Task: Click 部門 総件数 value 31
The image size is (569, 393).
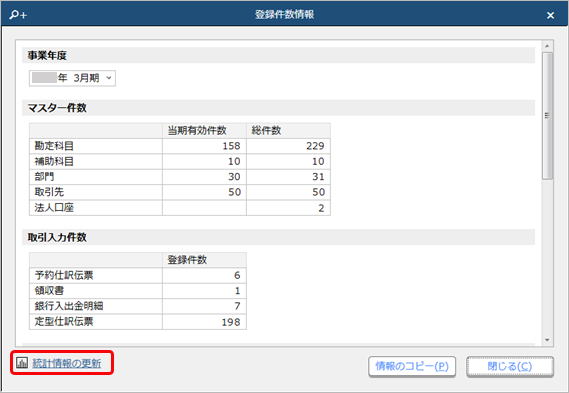Action: pyautogui.click(x=318, y=177)
